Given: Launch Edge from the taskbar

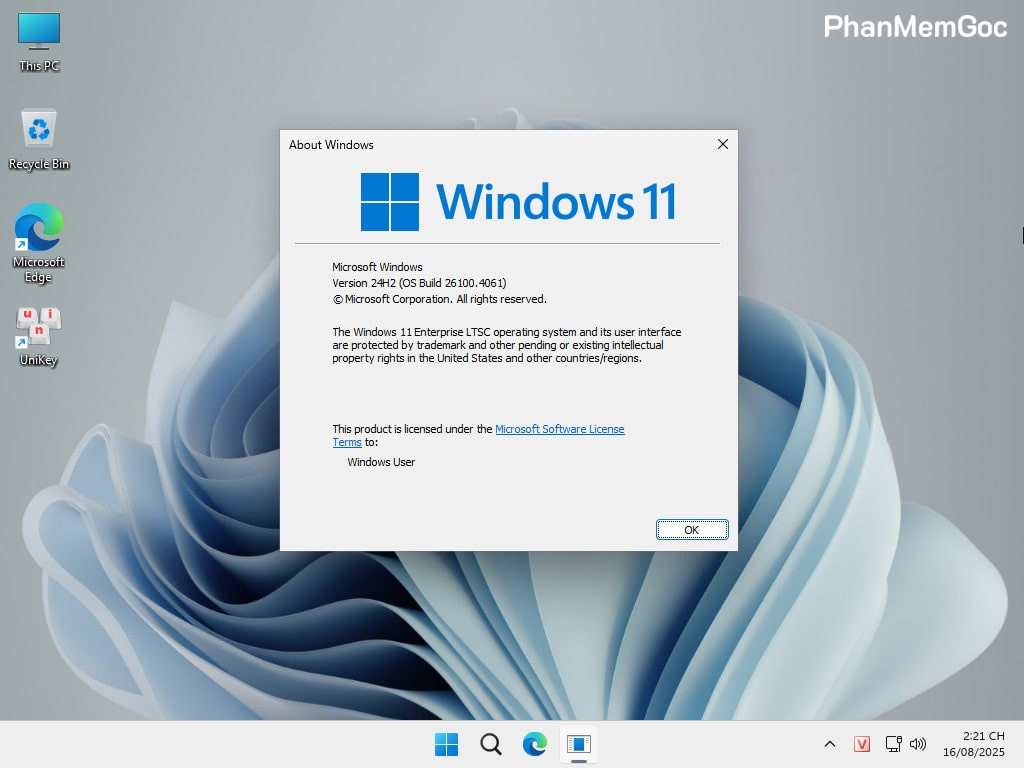Looking at the screenshot, I should [x=534, y=744].
